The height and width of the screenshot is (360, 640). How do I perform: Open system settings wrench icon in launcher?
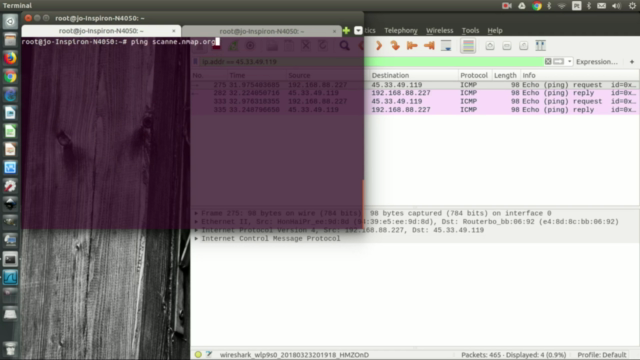[x=10, y=186]
